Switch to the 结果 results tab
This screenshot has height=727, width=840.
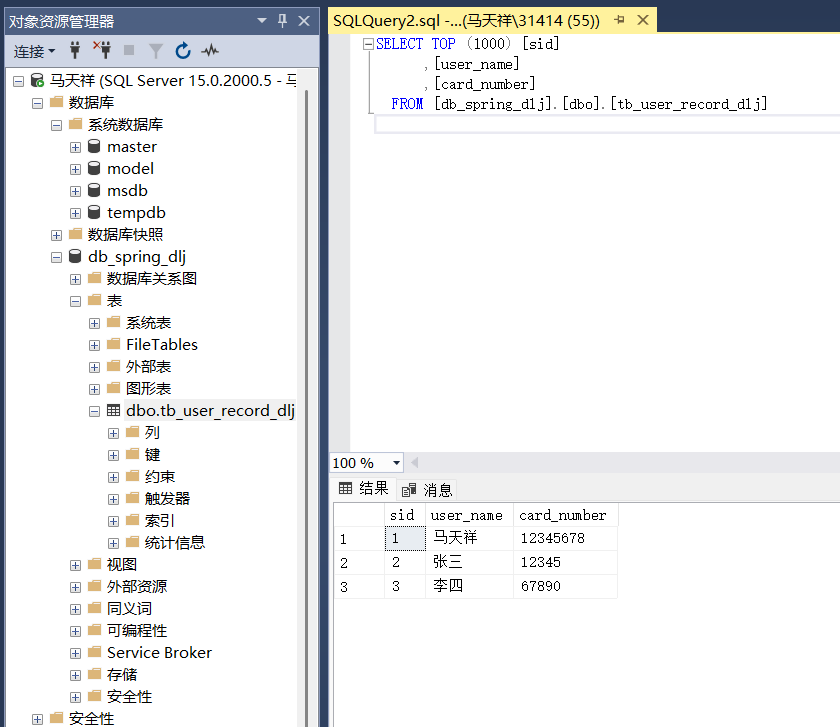click(x=363, y=488)
